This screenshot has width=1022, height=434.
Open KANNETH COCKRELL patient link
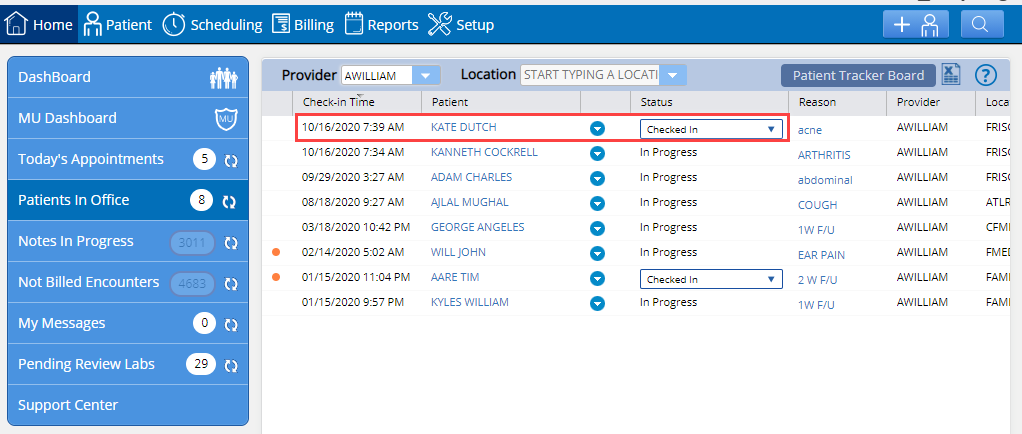click(484, 152)
